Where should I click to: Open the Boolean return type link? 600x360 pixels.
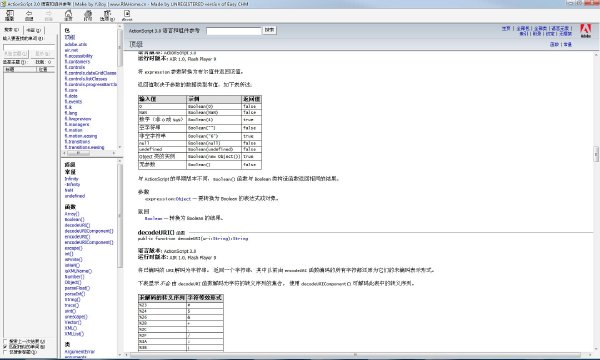153,218
